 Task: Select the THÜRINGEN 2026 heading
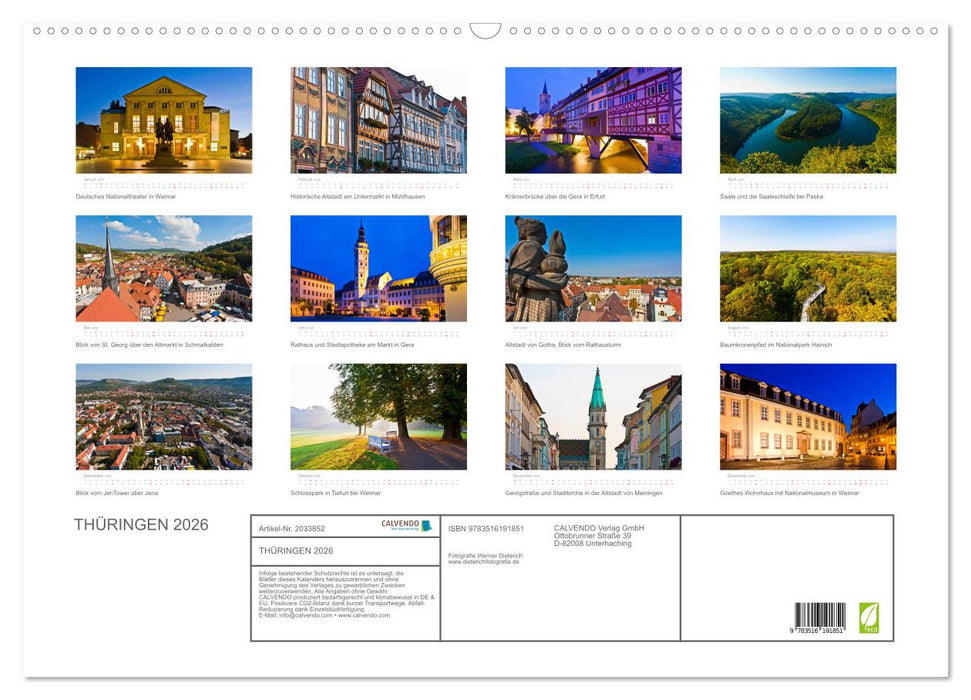[142, 524]
